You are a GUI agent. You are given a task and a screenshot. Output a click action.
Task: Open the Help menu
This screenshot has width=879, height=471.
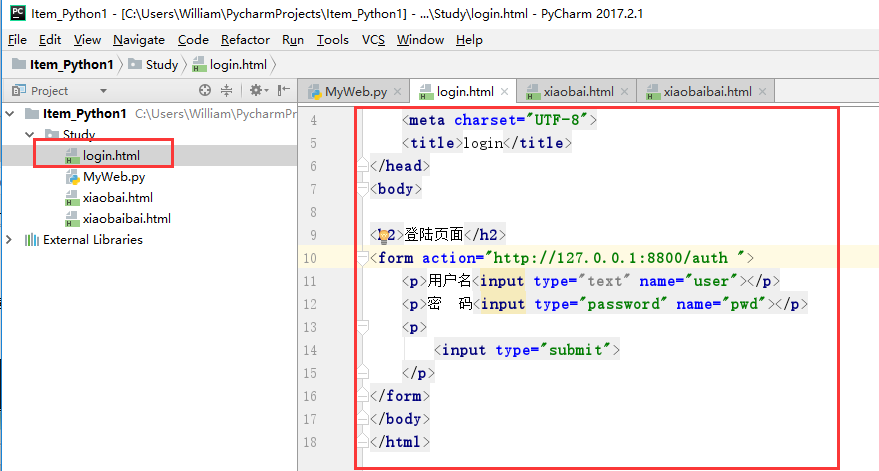pos(469,40)
